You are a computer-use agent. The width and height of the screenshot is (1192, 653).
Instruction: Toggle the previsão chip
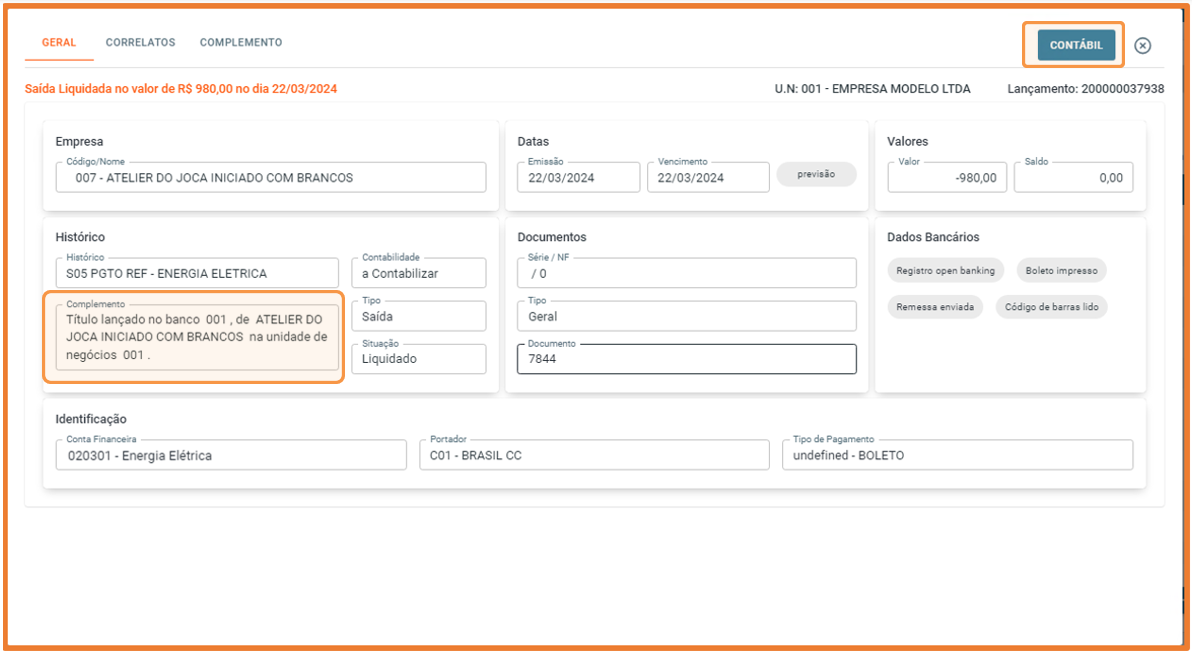816,174
